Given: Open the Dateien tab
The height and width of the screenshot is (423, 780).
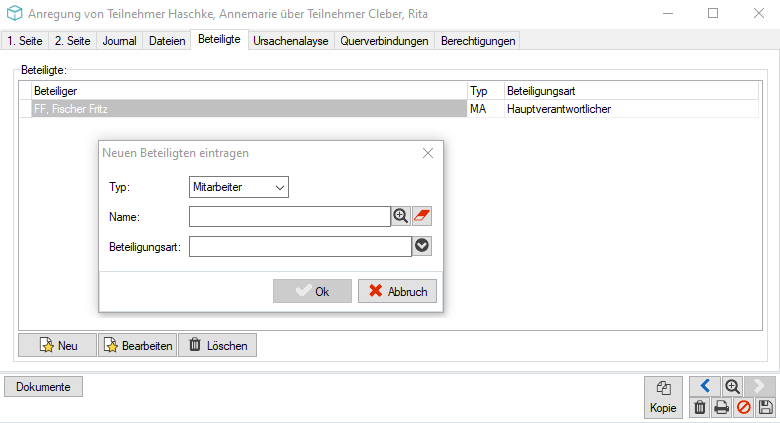Looking at the screenshot, I should click(167, 41).
